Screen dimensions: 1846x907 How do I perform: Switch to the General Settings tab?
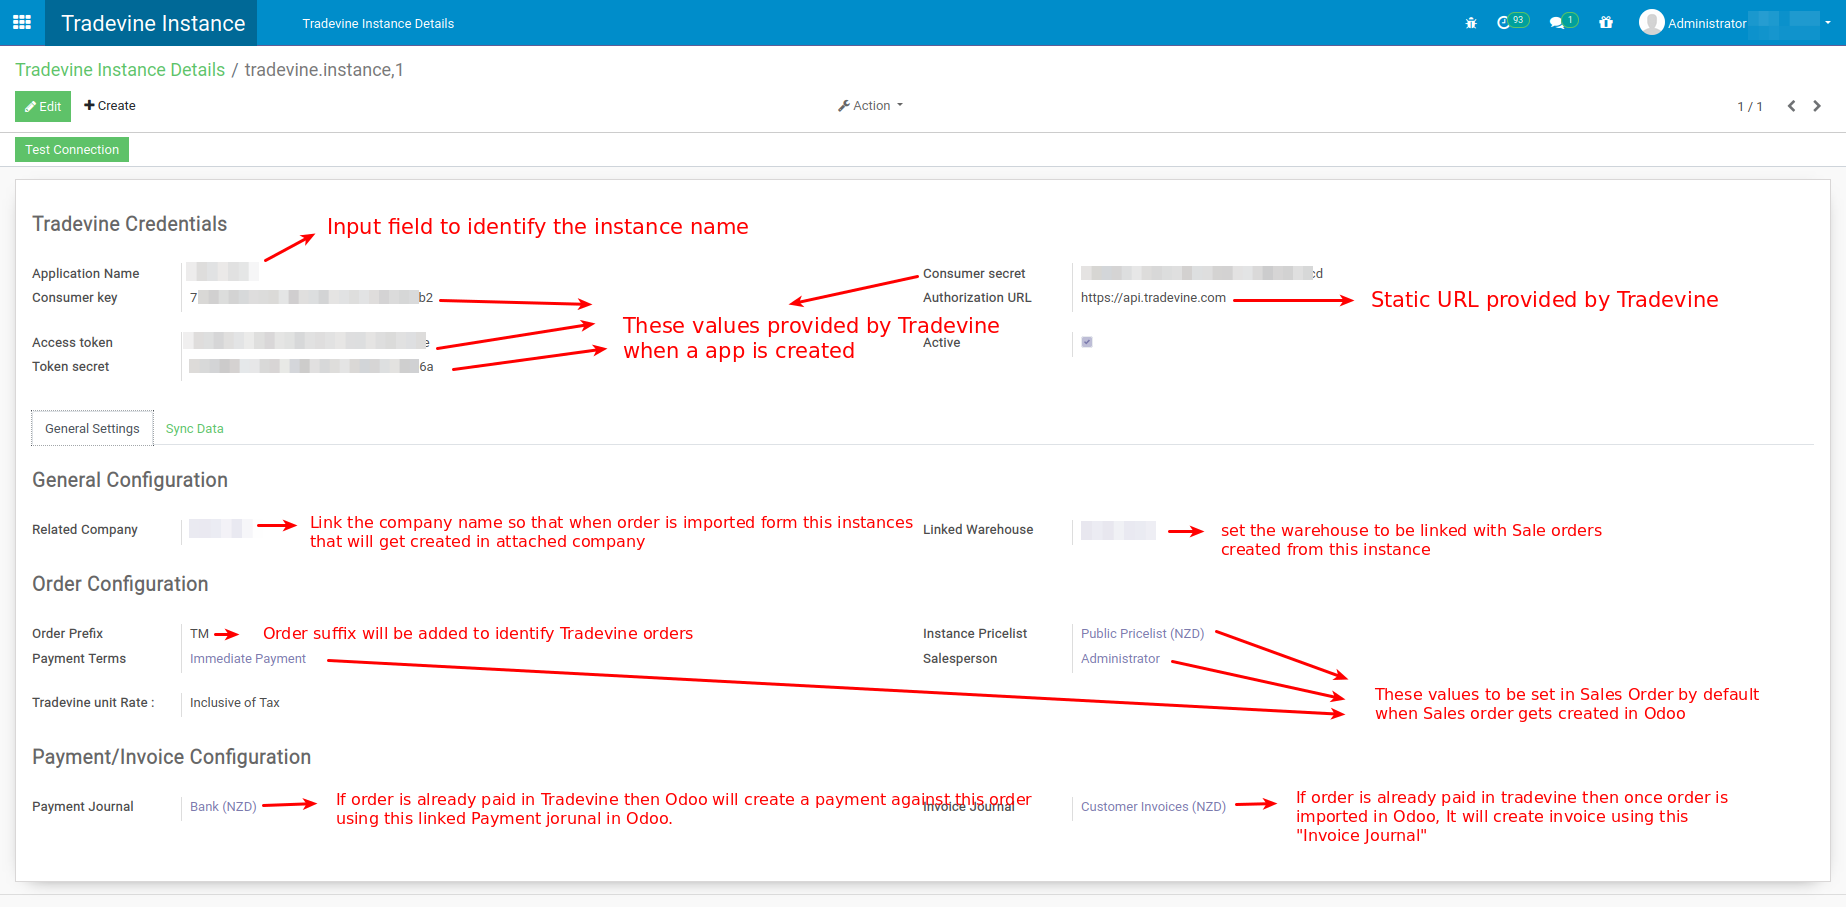[x=92, y=428]
